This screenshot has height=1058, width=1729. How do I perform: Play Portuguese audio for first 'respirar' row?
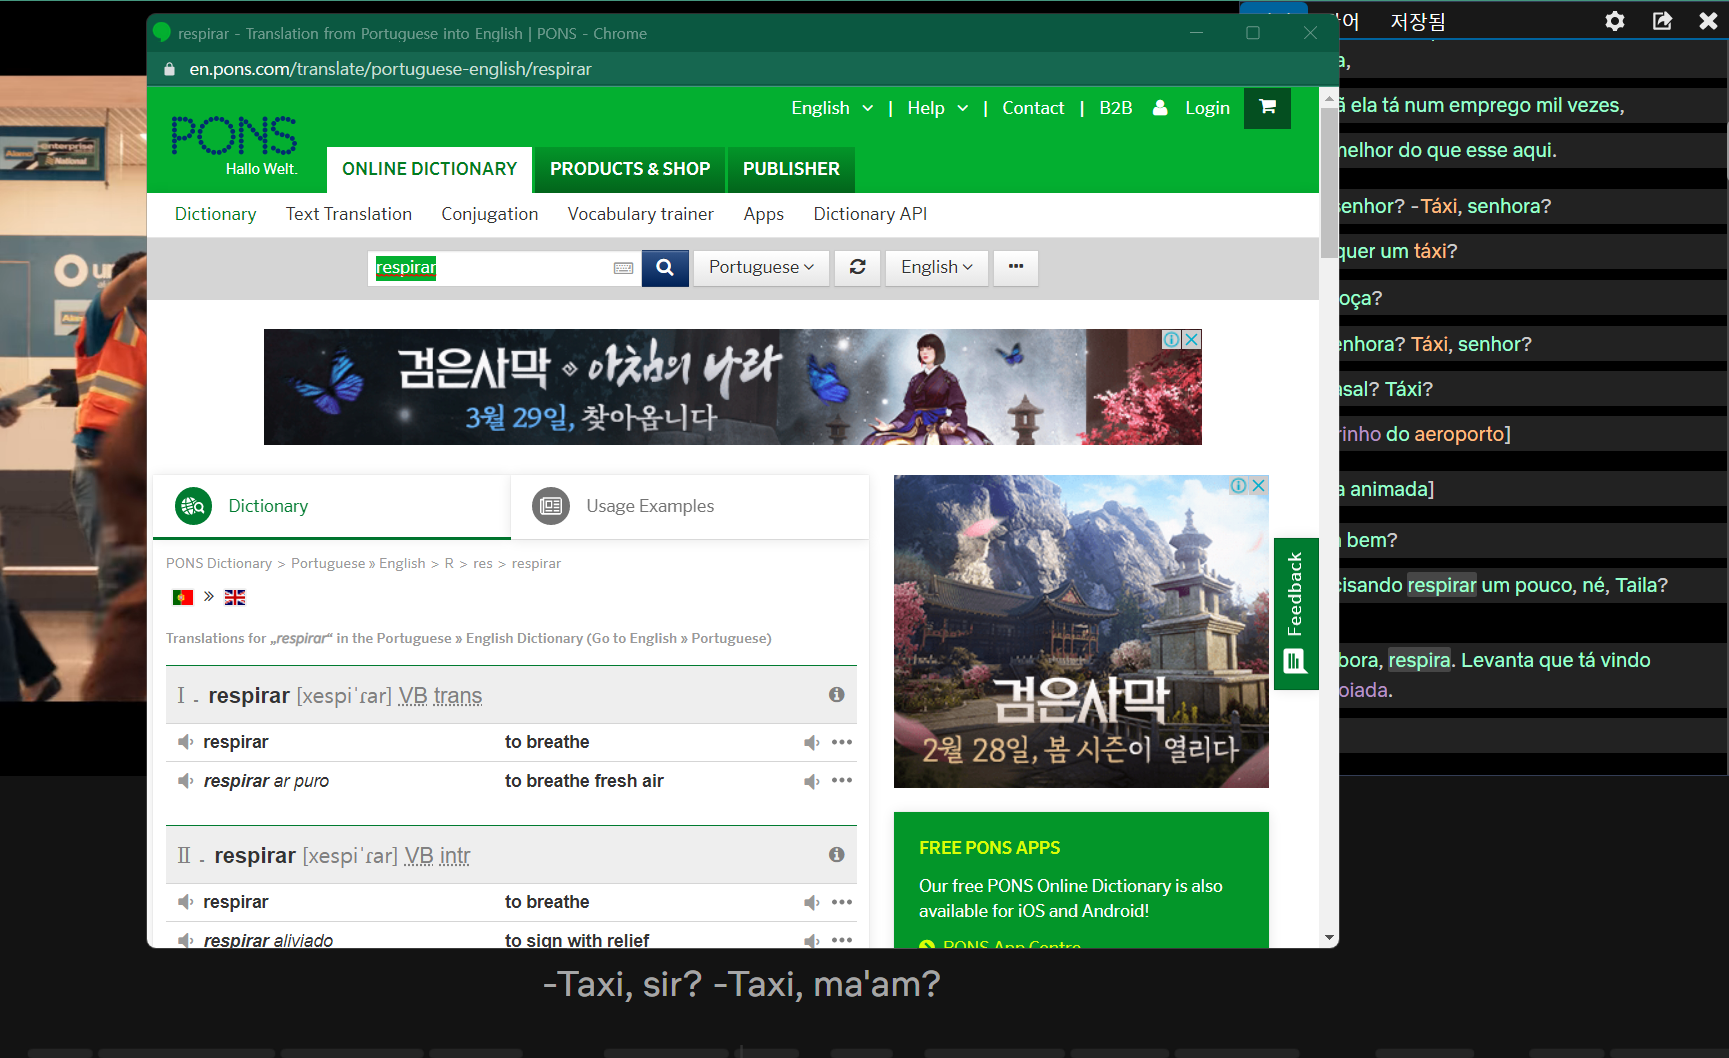185,742
